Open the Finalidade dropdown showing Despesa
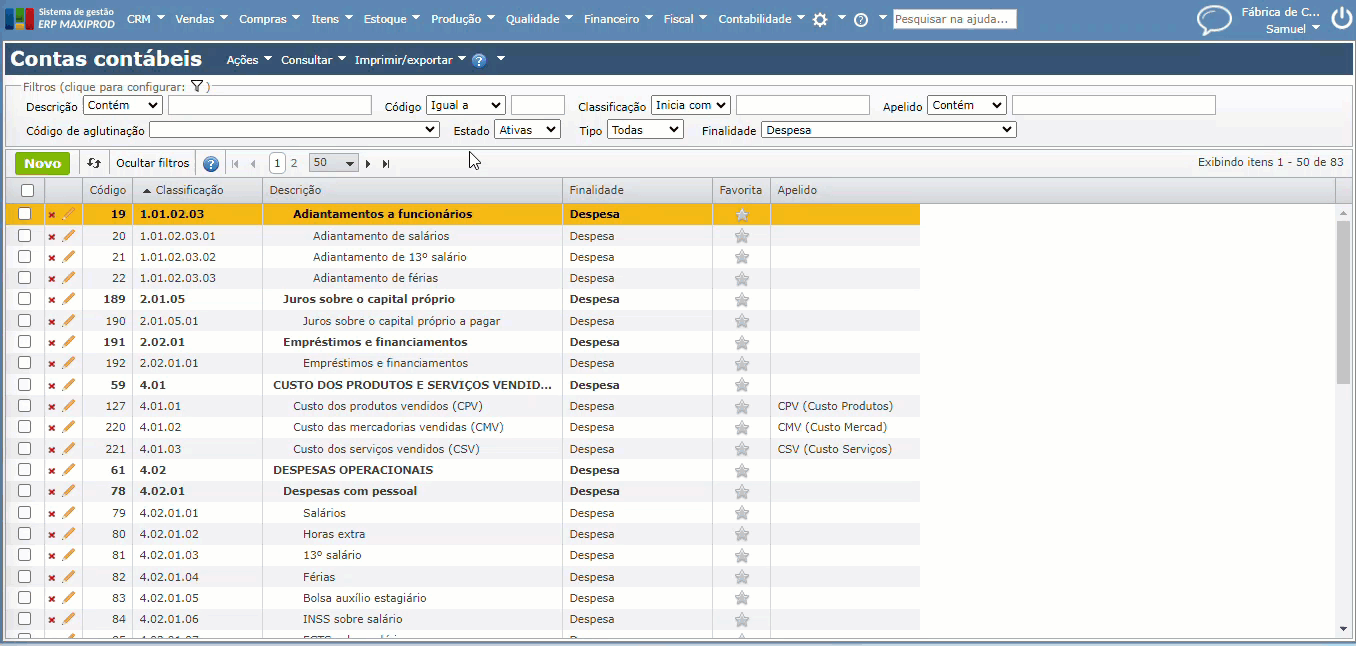The width and height of the screenshot is (1356, 646). coord(888,130)
